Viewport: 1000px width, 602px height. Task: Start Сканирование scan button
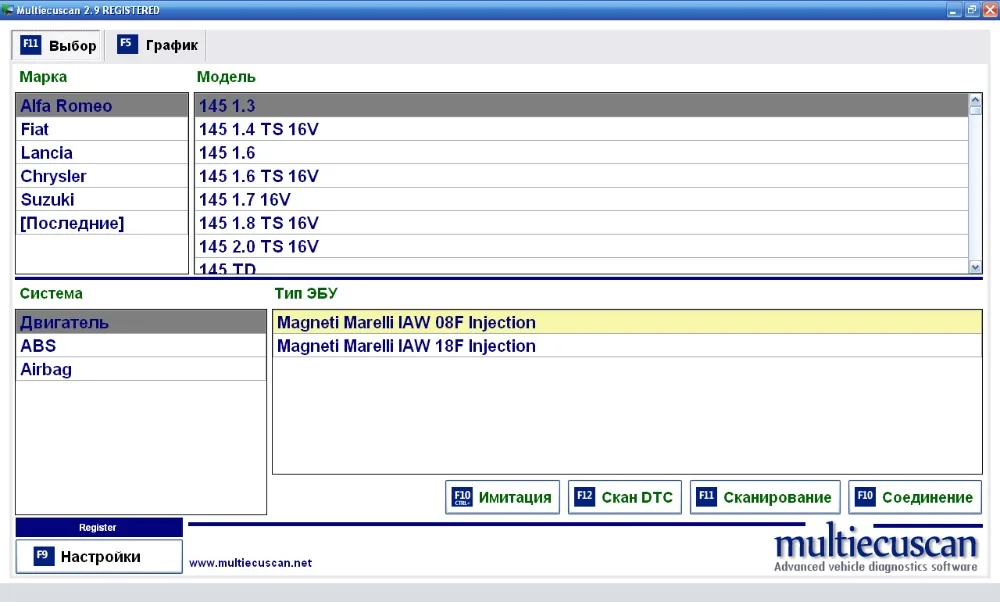pyautogui.click(x=765, y=497)
